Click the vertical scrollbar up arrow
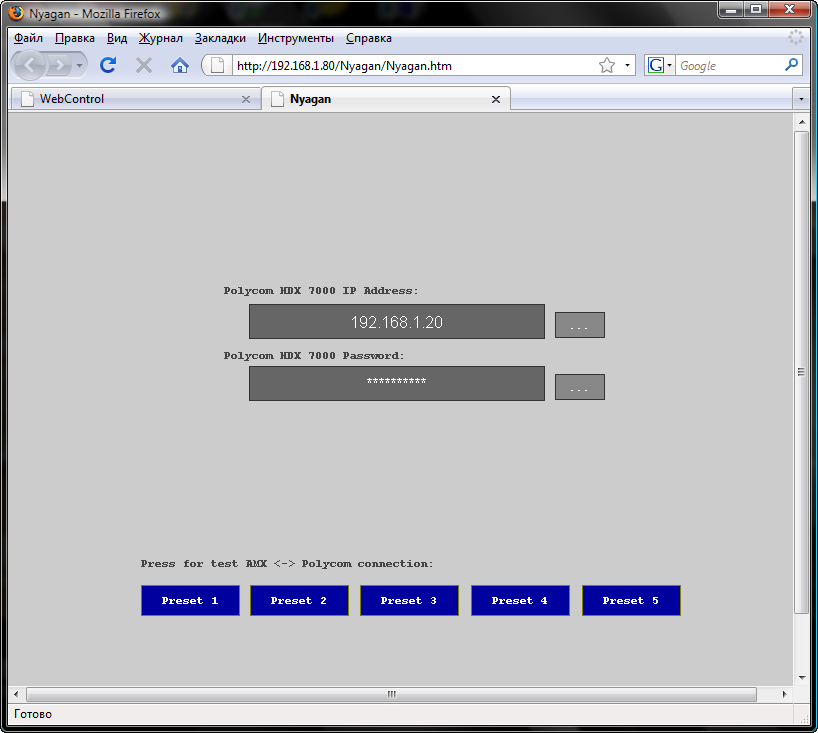The width and height of the screenshot is (818, 733). (801, 122)
